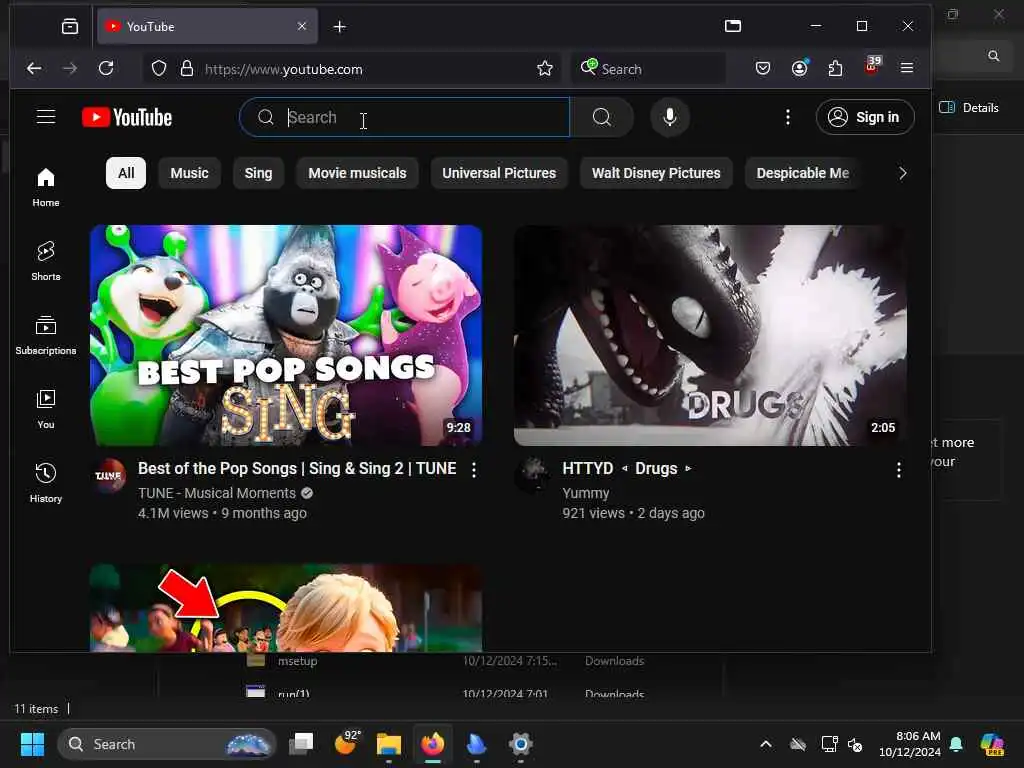The height and width of the screenshot is (768, 1024).
Task: Select the Music filter chip
Action: [x=189, y=173]
